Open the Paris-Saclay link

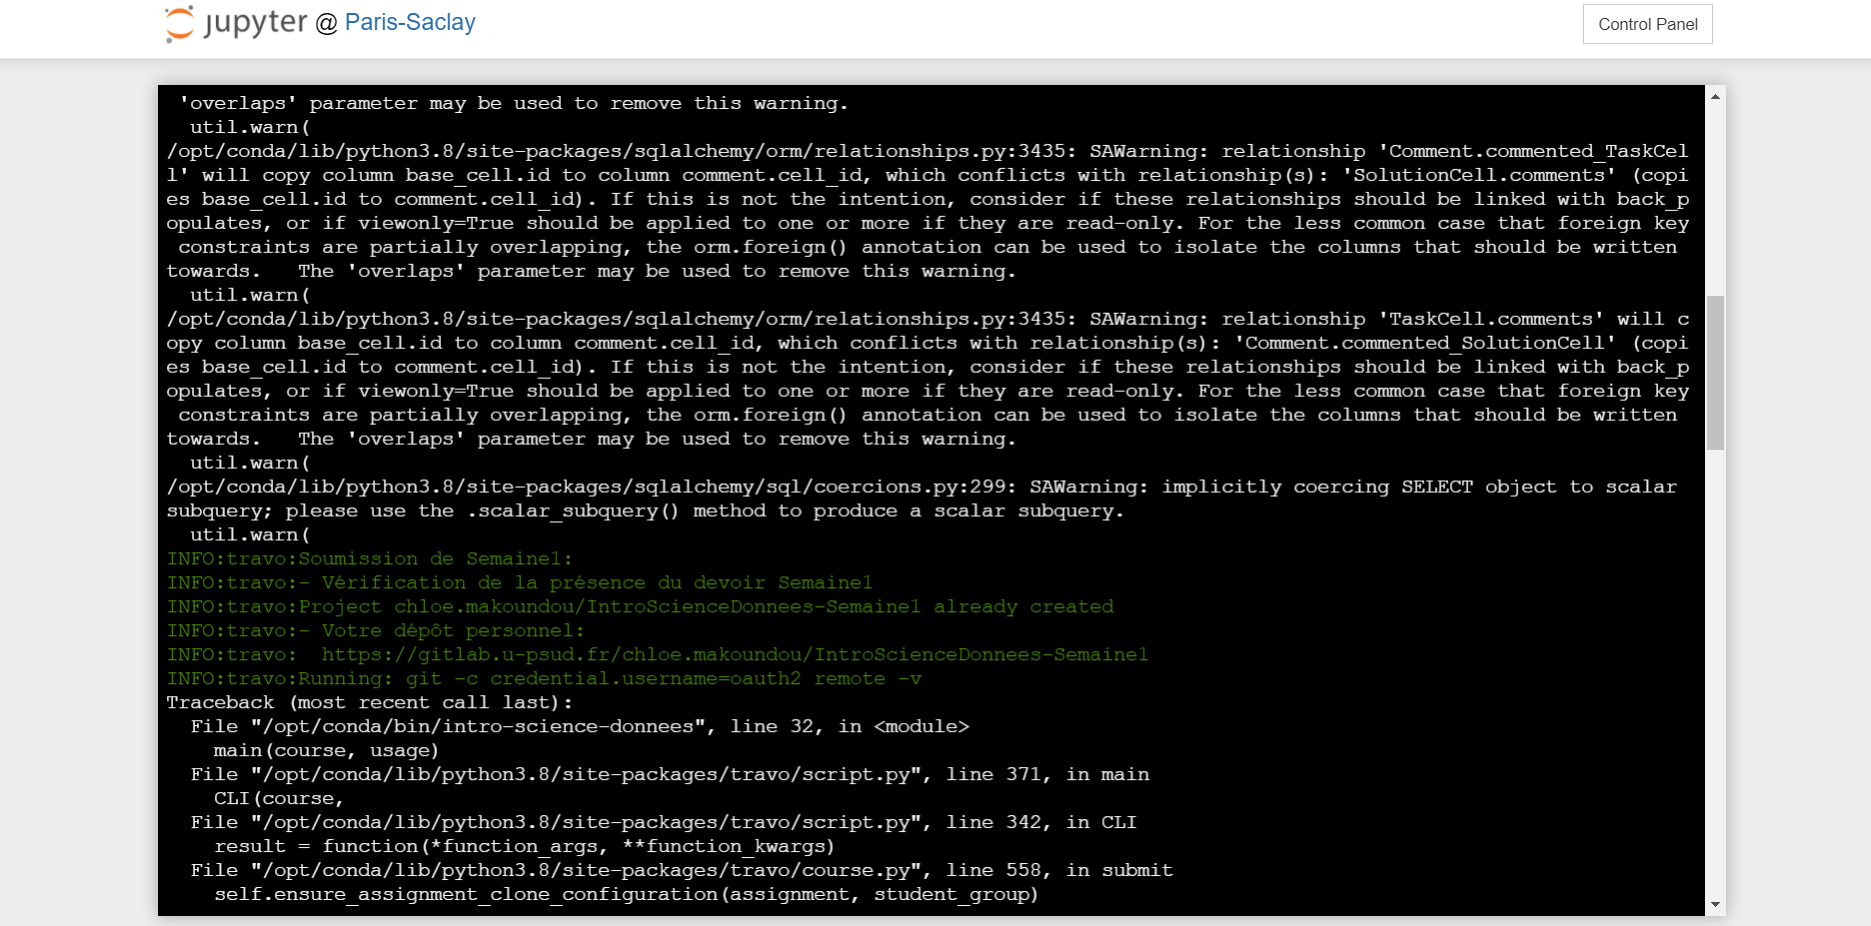click(410, 23)
